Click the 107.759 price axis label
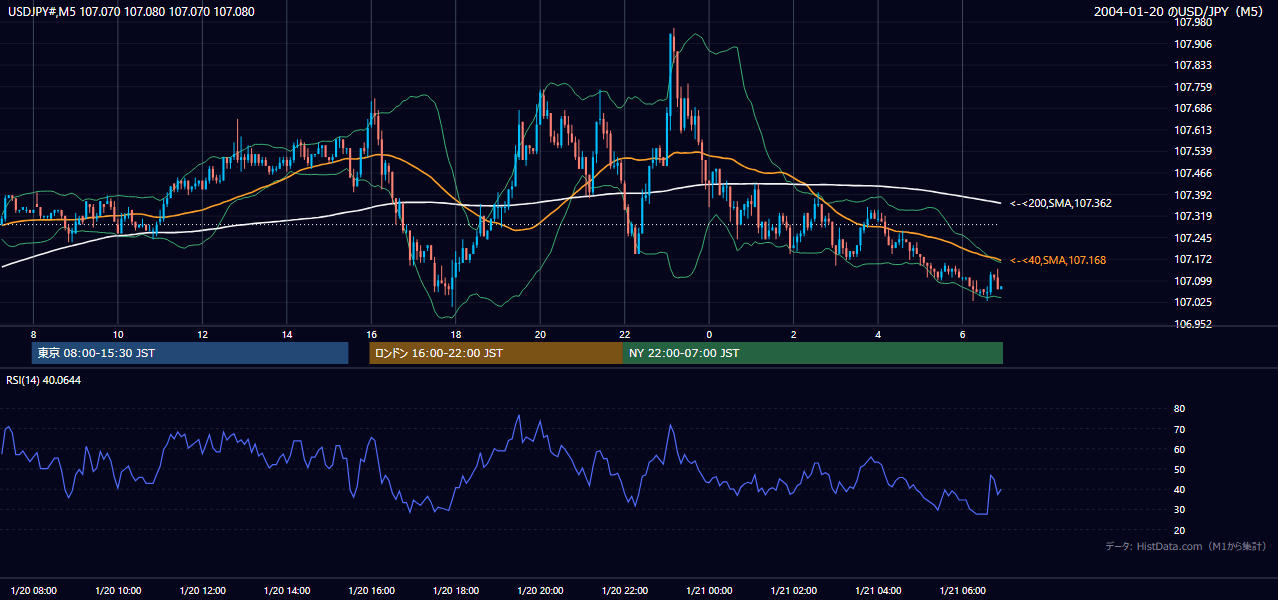Viewport: 1278px width, 600px height. 1192,87
